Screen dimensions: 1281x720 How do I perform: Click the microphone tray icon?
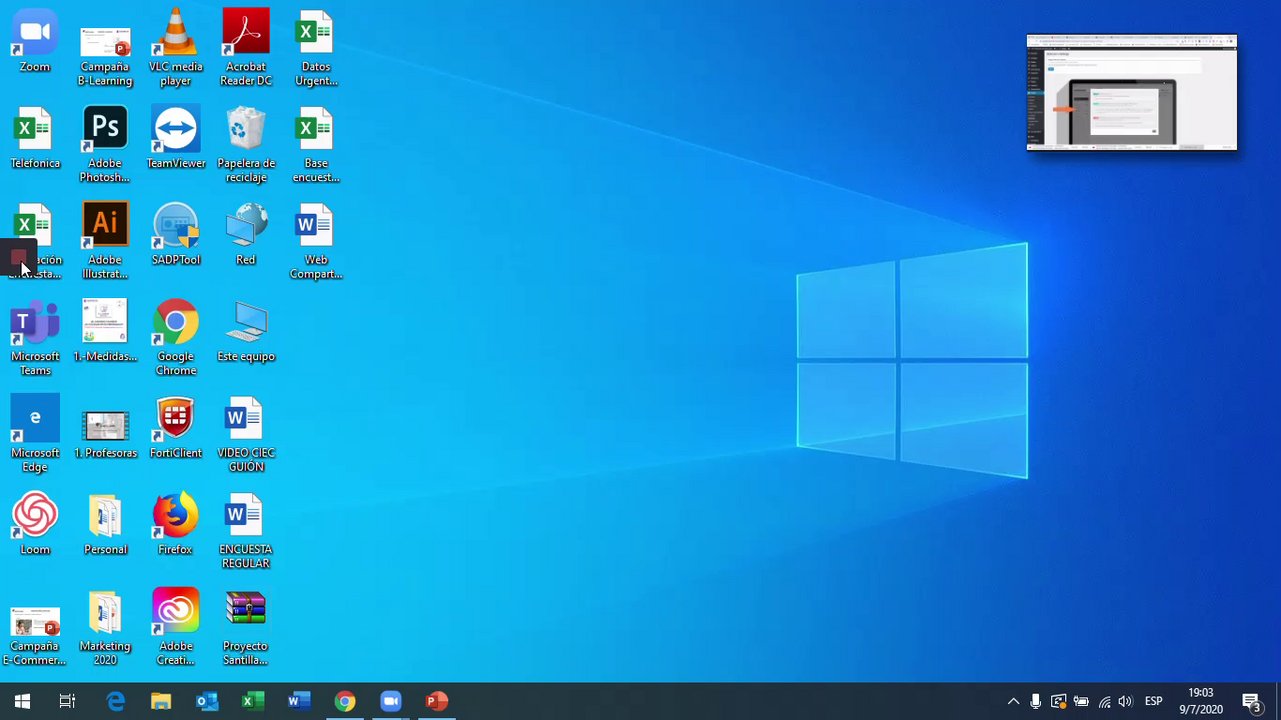click(x=1036, y=702)
